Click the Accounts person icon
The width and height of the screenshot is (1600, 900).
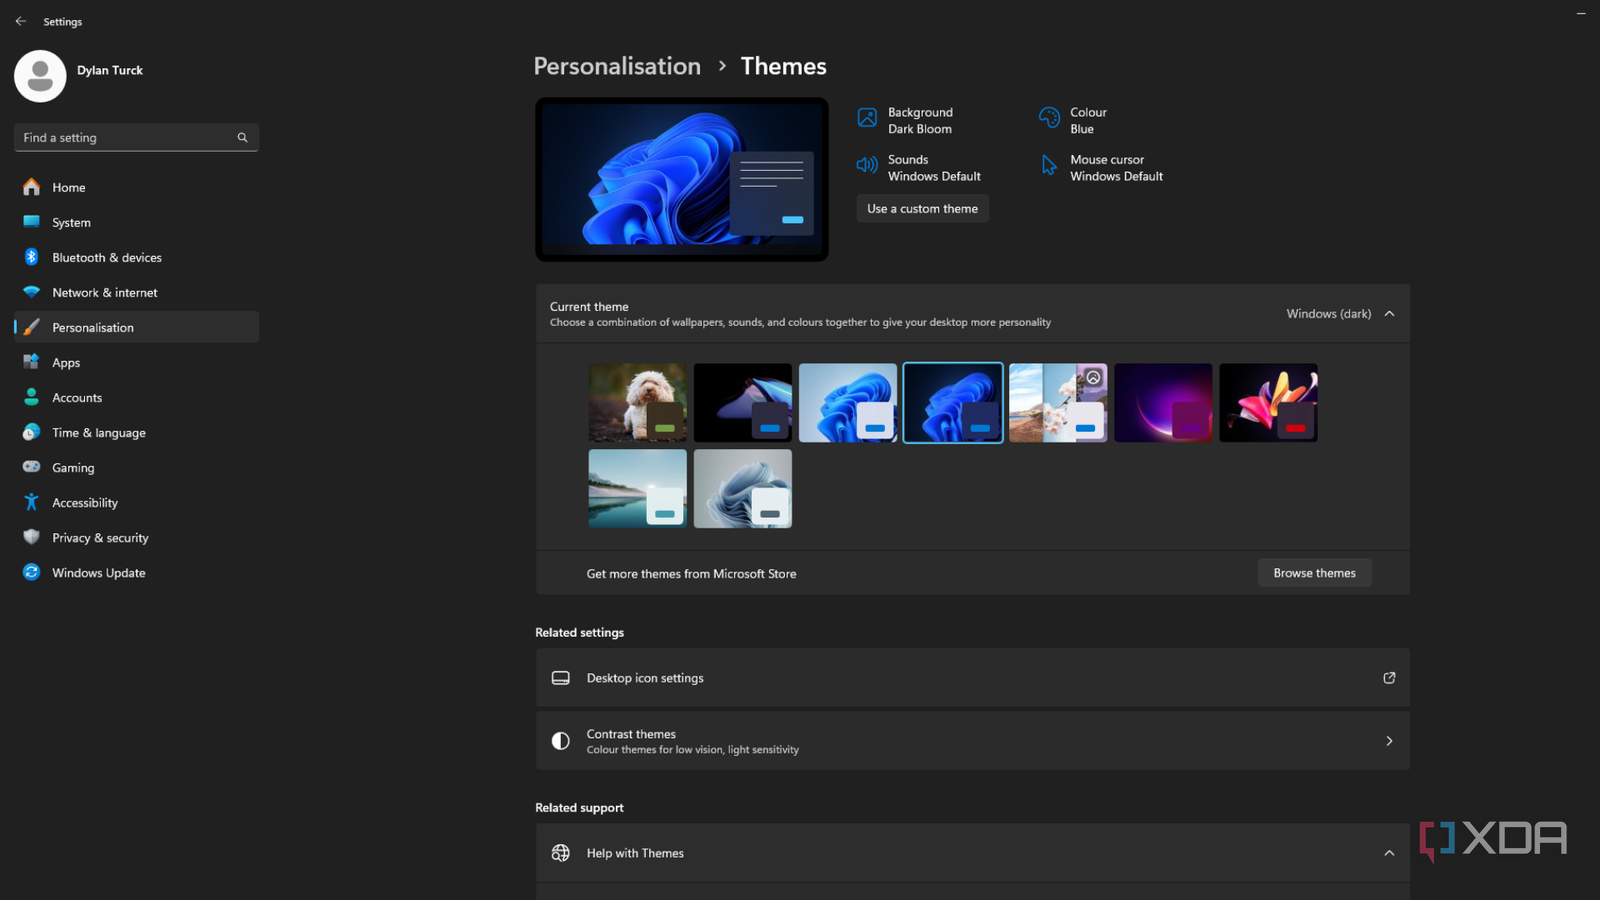[32, 397]
